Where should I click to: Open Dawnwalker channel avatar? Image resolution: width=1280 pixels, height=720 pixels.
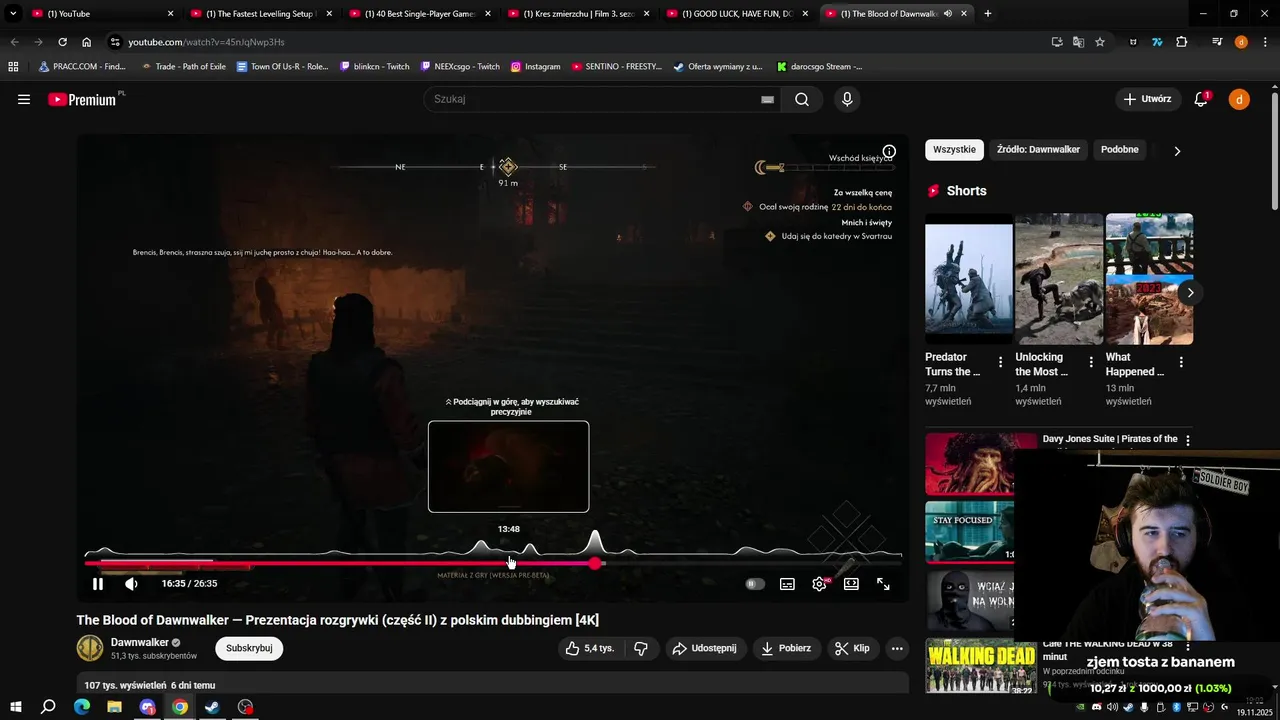click(90, 648)
